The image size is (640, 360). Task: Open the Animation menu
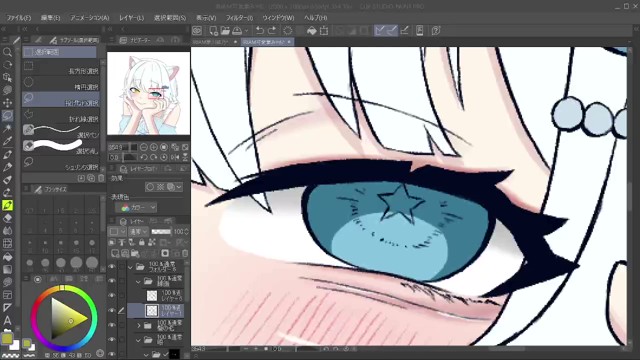90,18
